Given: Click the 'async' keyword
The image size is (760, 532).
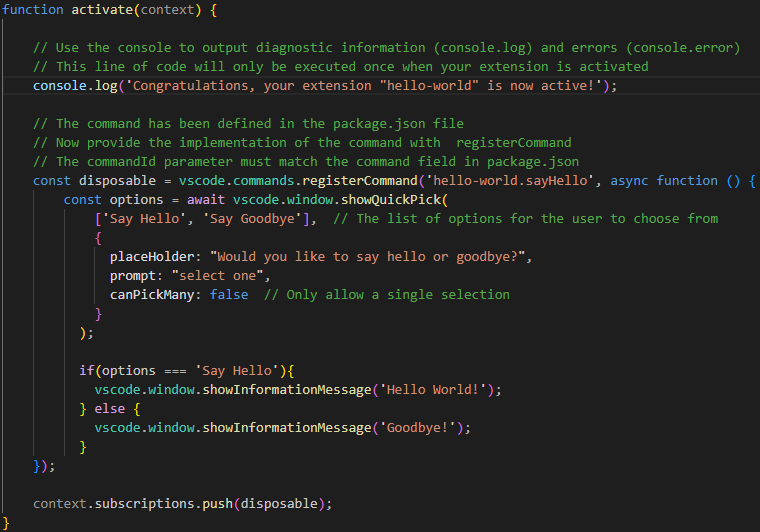Looking at the screenshot, I should pos(629,181).
